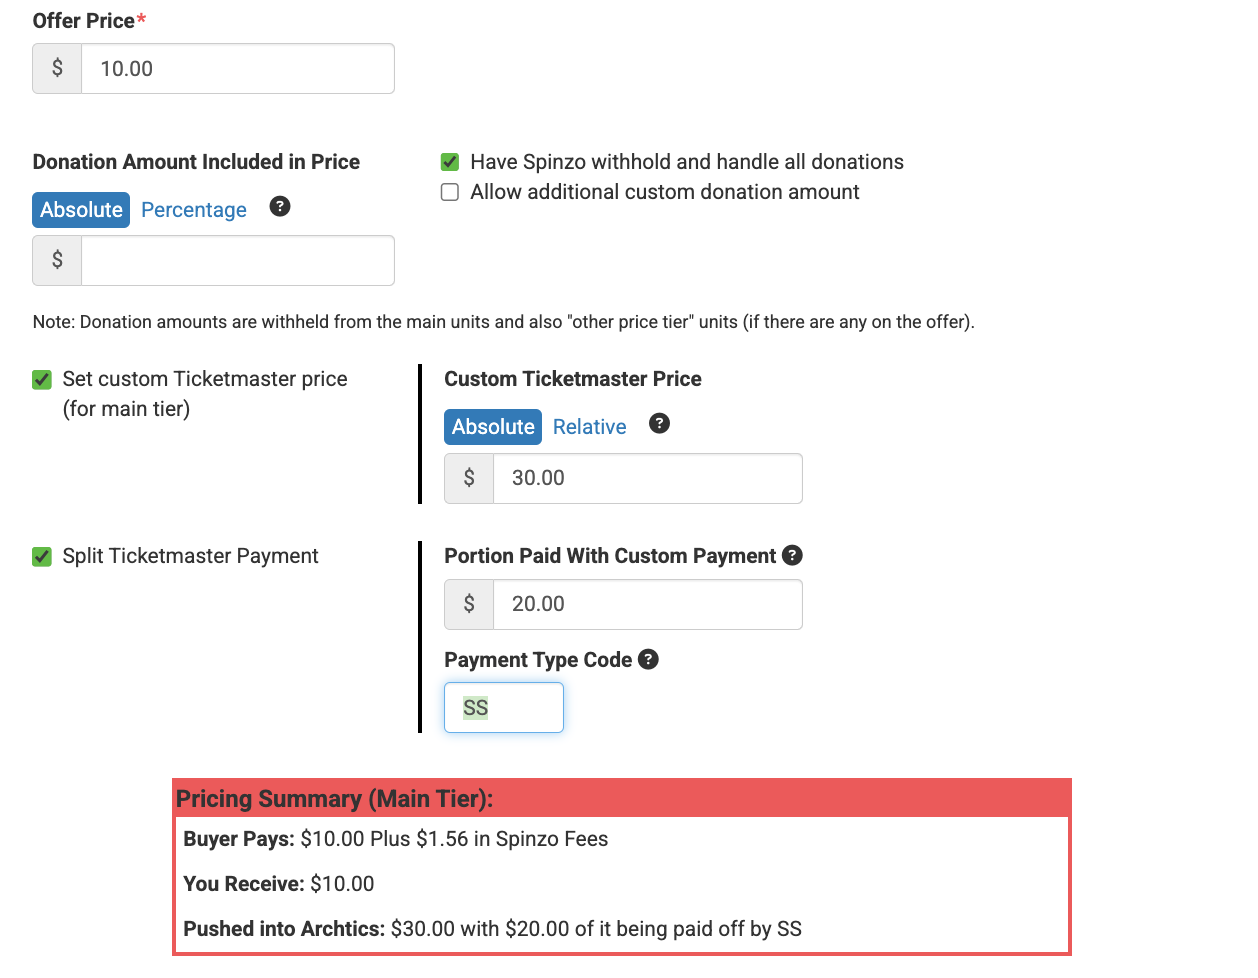Click dollar sign addon of Offer Price
The height and width of the screenshot is (978, 1258).
coord(57,68)
